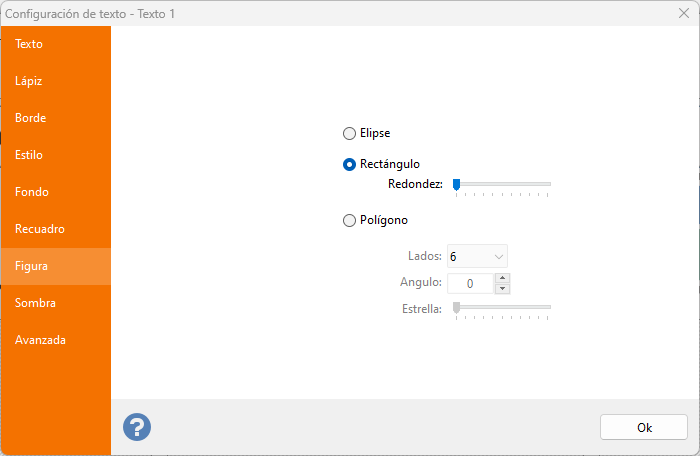Screen dimensions: 700x456
Task: Click the Redondez slider track
Action: coord(505,184)
